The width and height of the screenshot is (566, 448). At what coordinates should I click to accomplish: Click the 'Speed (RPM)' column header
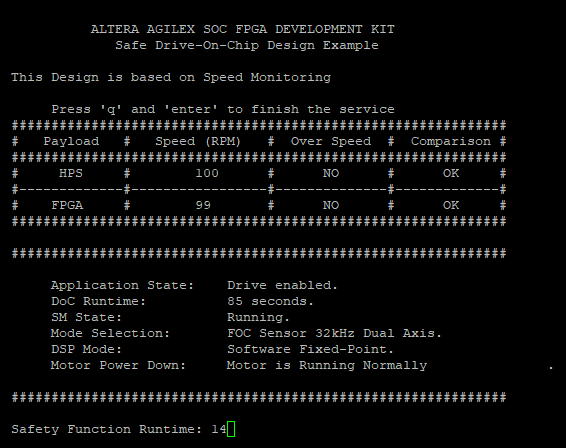point(198,142)
